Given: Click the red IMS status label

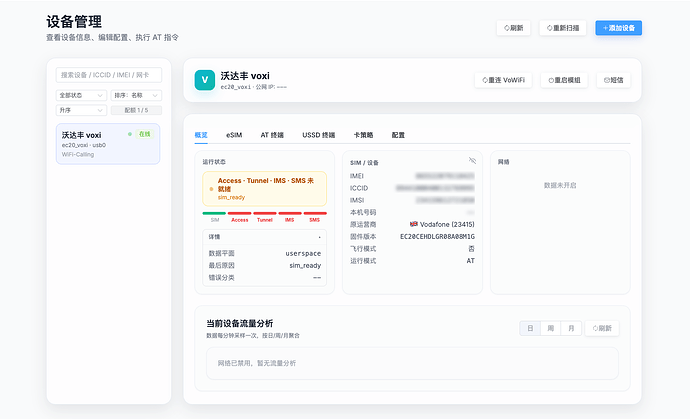Looking at the screenshot, I should (x=289, y=220).
